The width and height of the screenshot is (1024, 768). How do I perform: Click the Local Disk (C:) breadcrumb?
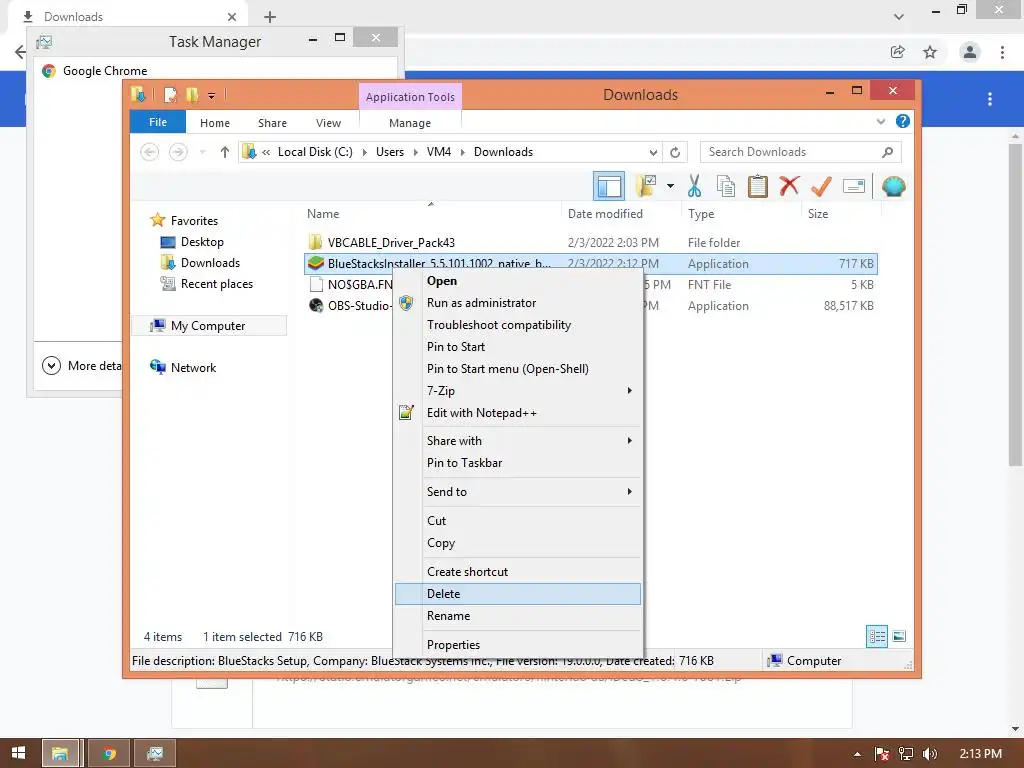point(315,152)
